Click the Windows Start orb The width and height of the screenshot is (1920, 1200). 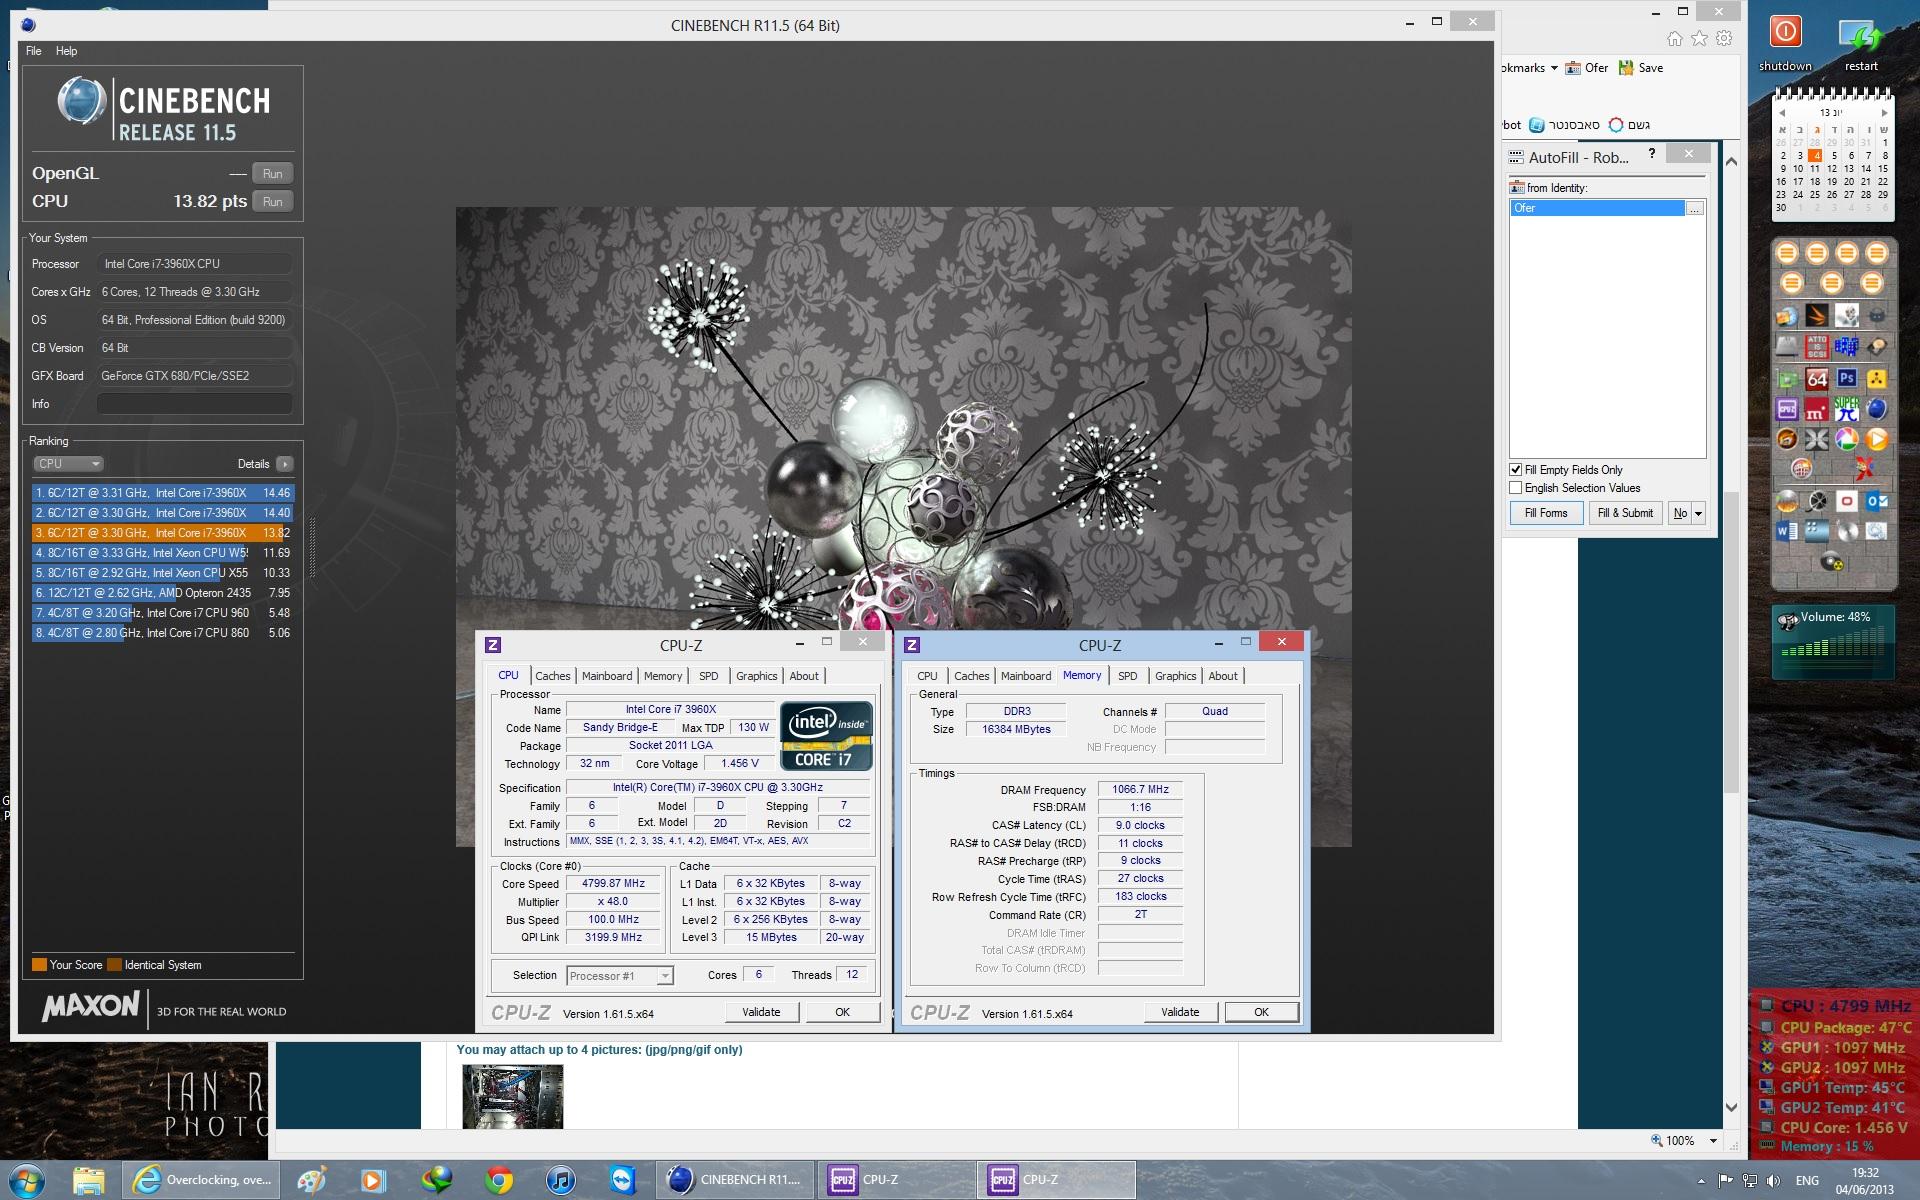[26, 1180]
